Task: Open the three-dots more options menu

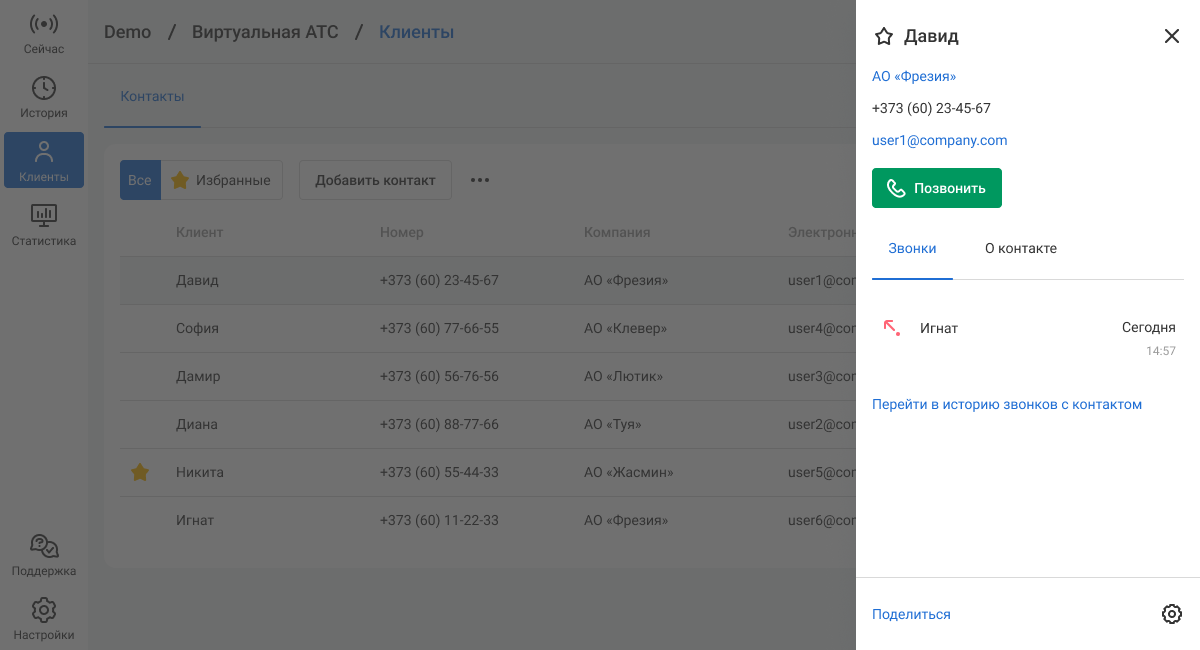Action: (x=480, y=180)
